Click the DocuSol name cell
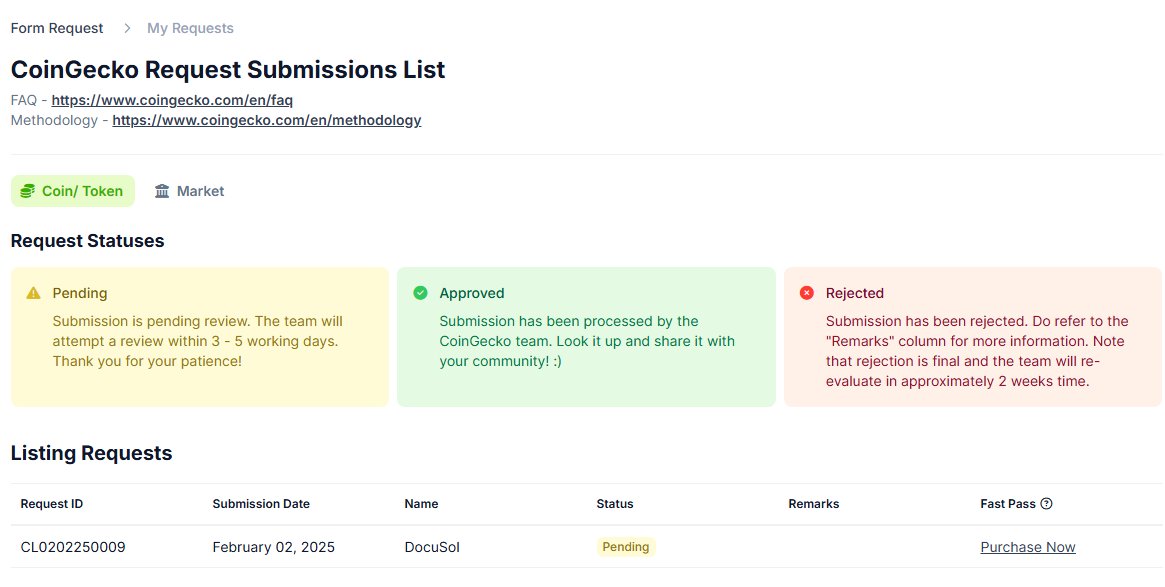Viewport: 1165px width, 587px height. pos(432,547)
